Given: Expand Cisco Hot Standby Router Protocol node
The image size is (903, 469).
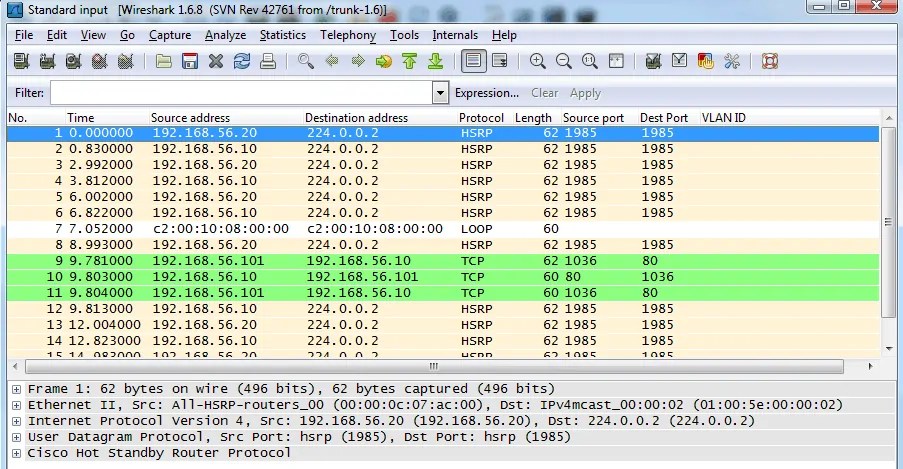Looking at the screenshot, I should 17,453.
